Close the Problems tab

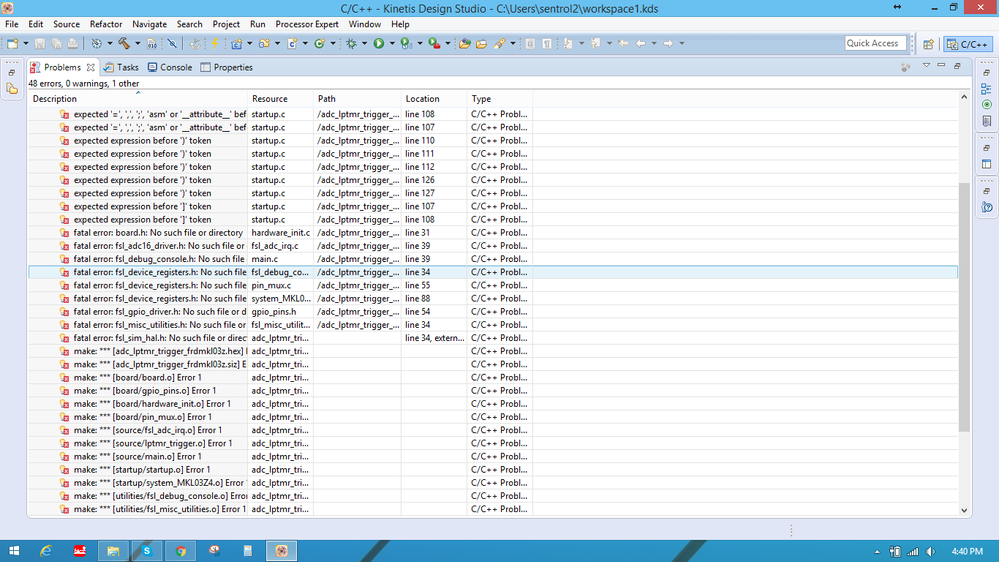[90, 68]
